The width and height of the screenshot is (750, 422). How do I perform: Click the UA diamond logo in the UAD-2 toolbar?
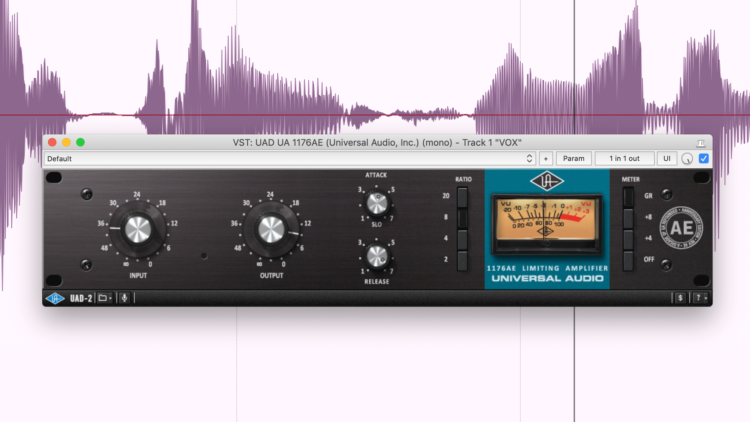click(55, 299)
